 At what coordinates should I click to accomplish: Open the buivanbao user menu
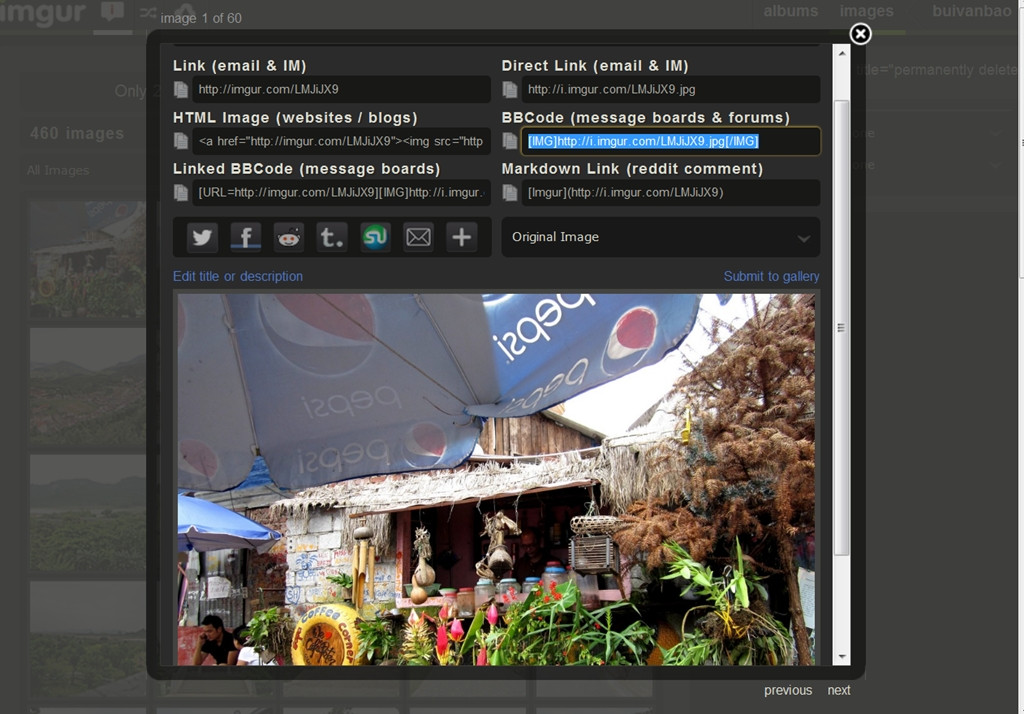click(x=972, y=11)
